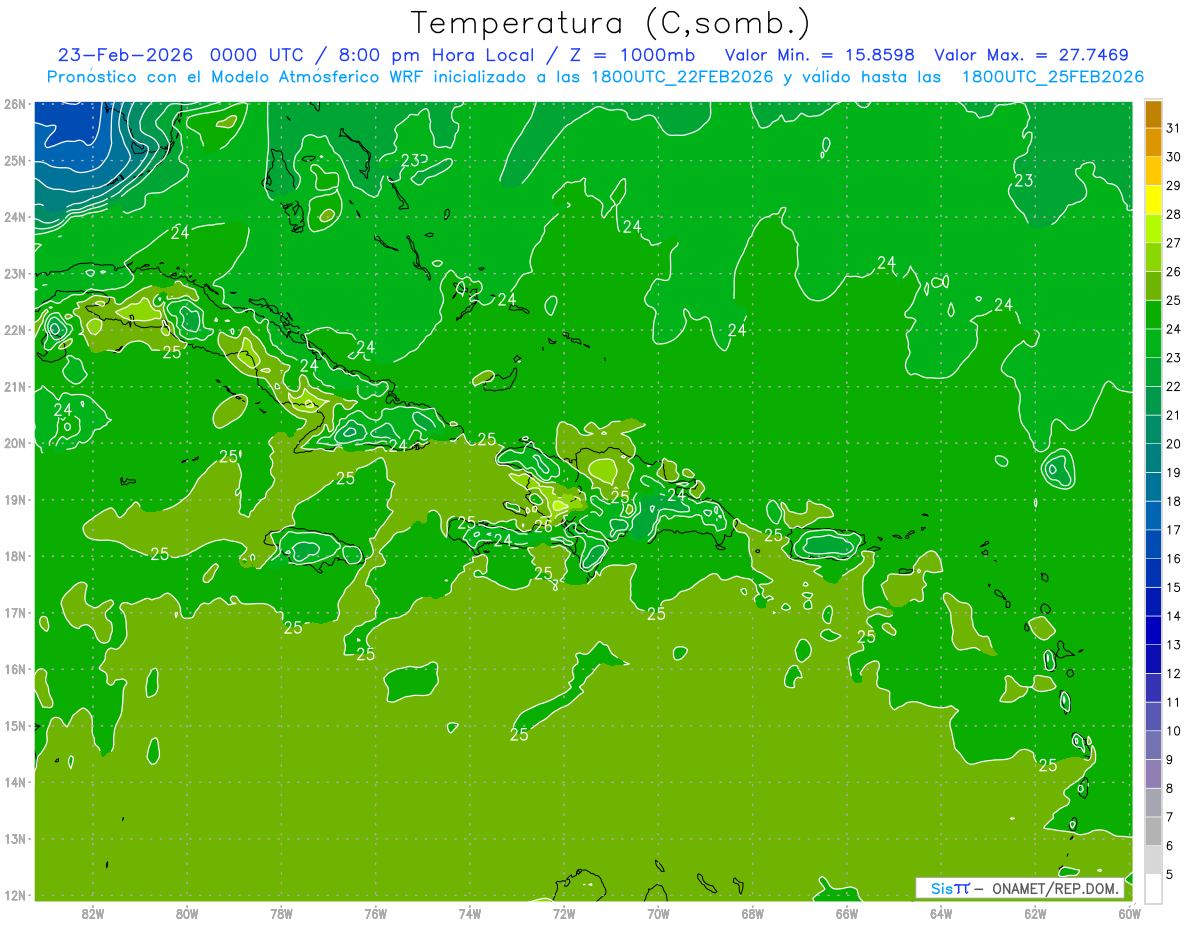Click the valid-until time '1800UTC_25FEB2026'
Screen dimensions: 1200x927
pos(1053,77)
